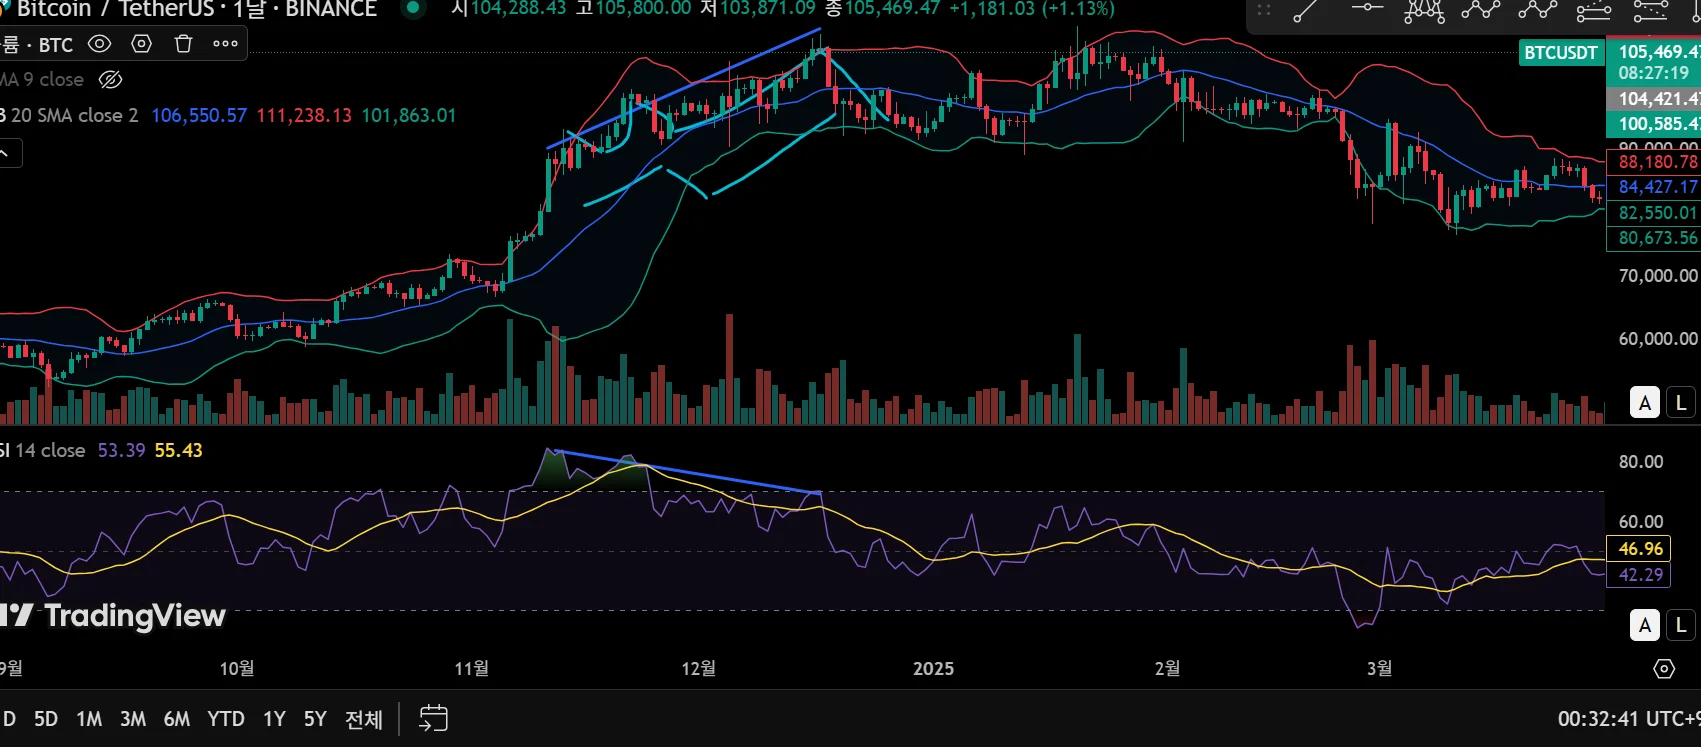Click the gray 104,421 price label
Viewport: 1701px width, 747px height.
1655,99
